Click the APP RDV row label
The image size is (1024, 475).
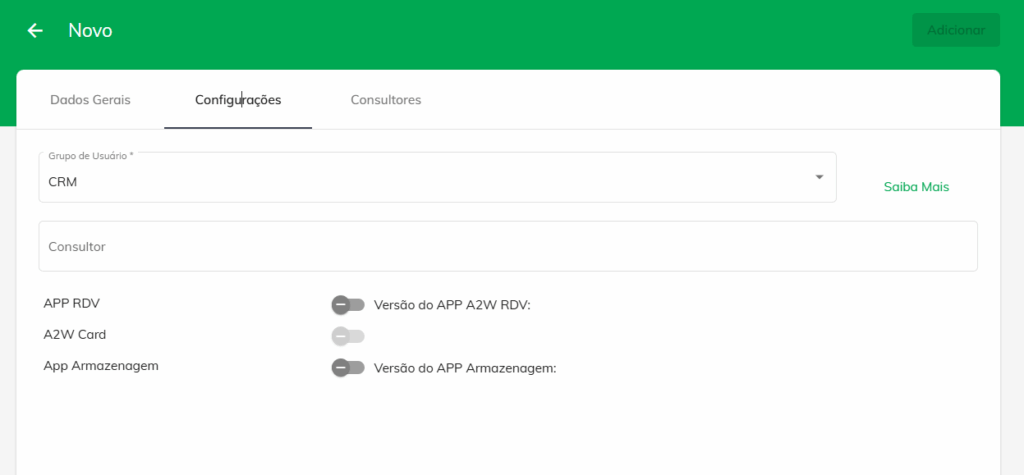coord(72,302)
